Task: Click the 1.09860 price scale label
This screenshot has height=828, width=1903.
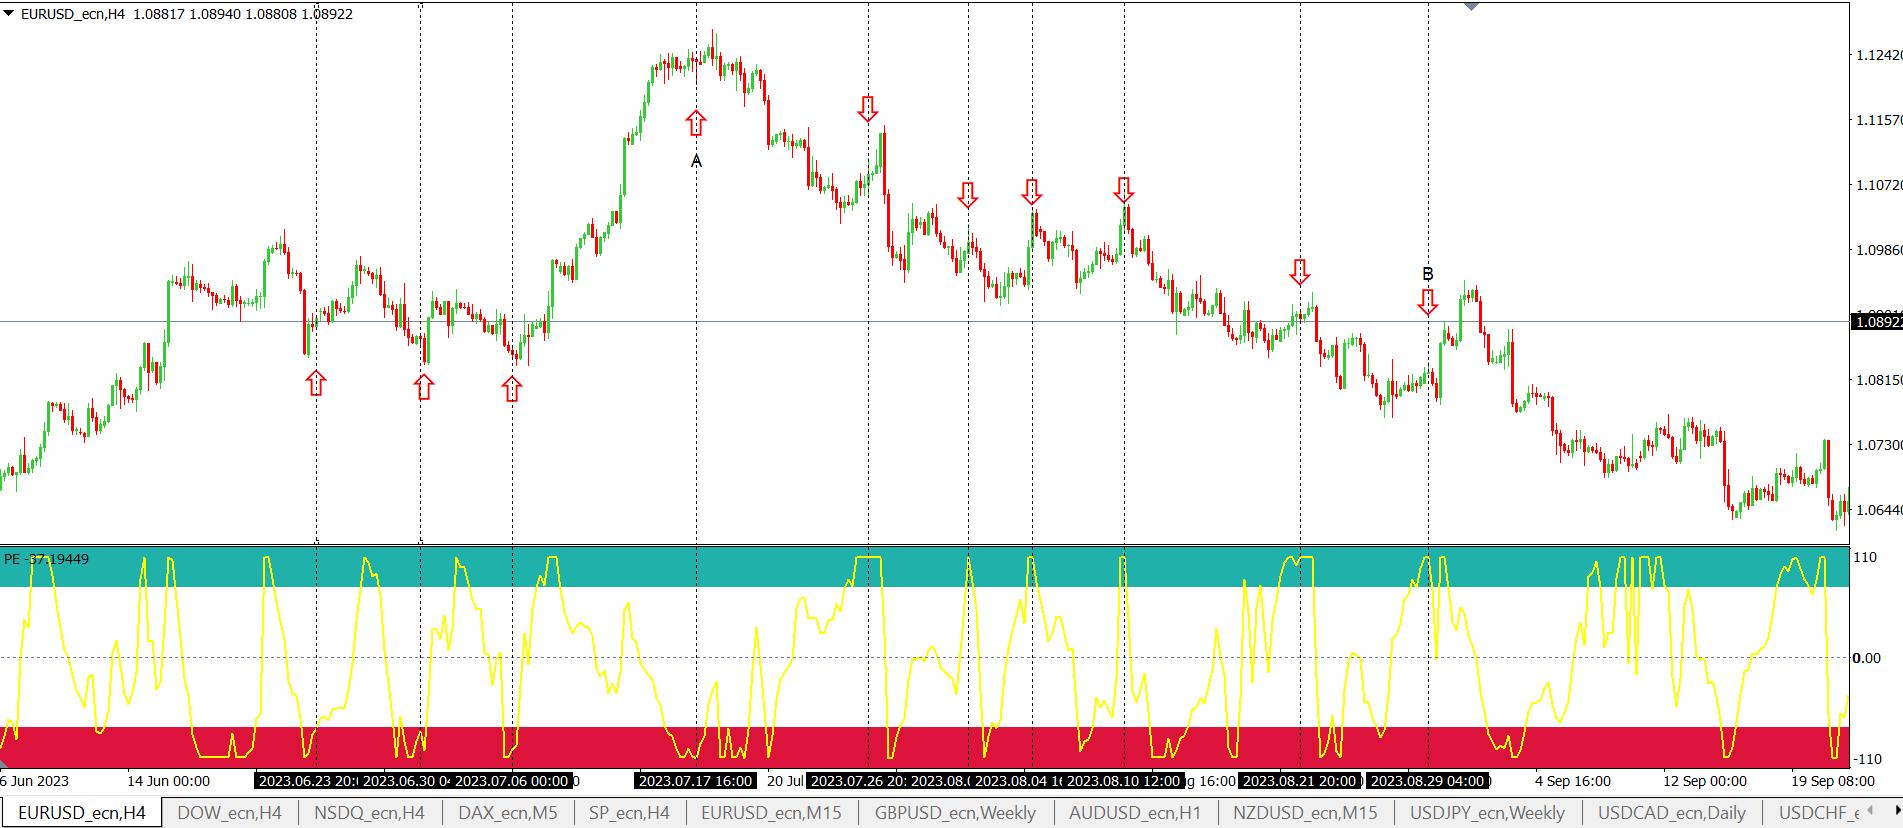Action: 1879,250
